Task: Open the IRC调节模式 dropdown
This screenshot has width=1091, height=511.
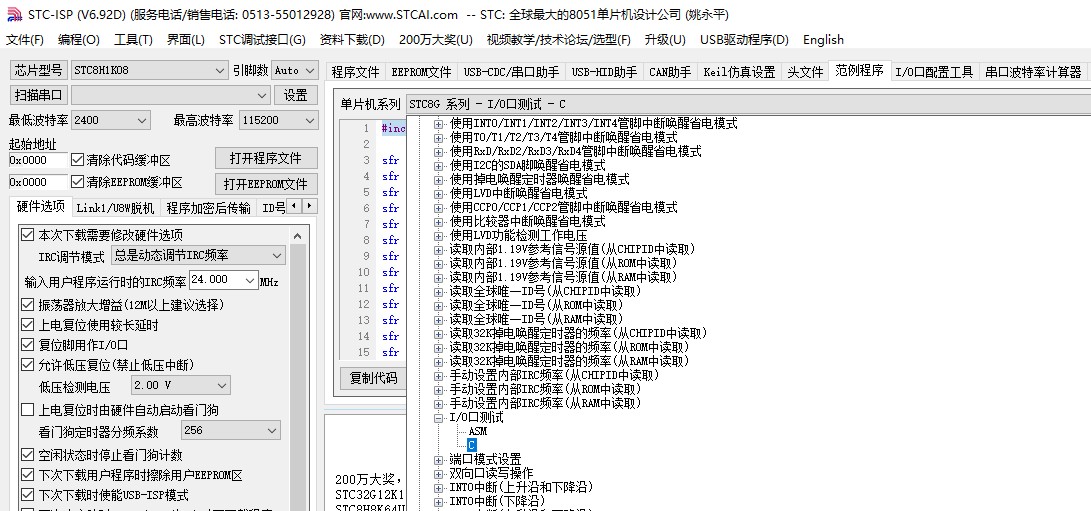Action: point(198,256)
